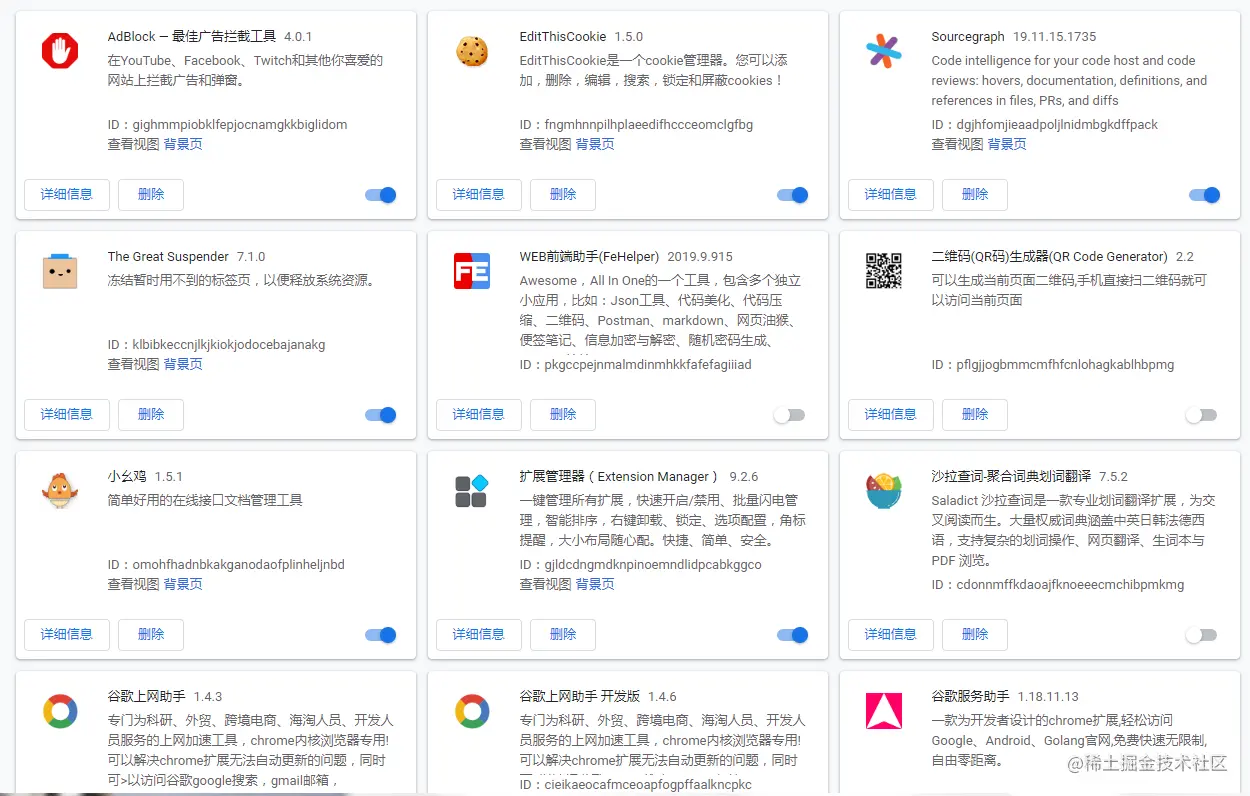The width and height of the screenshot is (1250, 796).
Task: Open 小幺鸡's 背景页 link
Action: 183,584
